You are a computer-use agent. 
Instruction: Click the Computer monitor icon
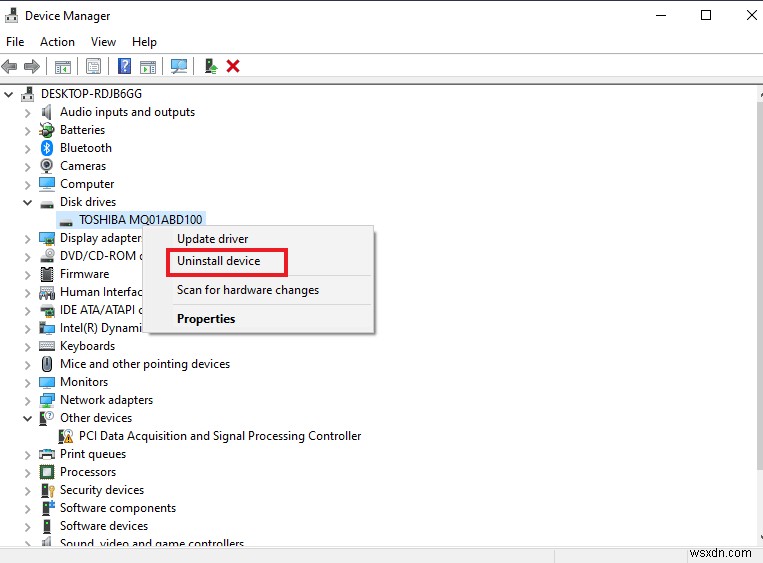[x=47, y=184]
